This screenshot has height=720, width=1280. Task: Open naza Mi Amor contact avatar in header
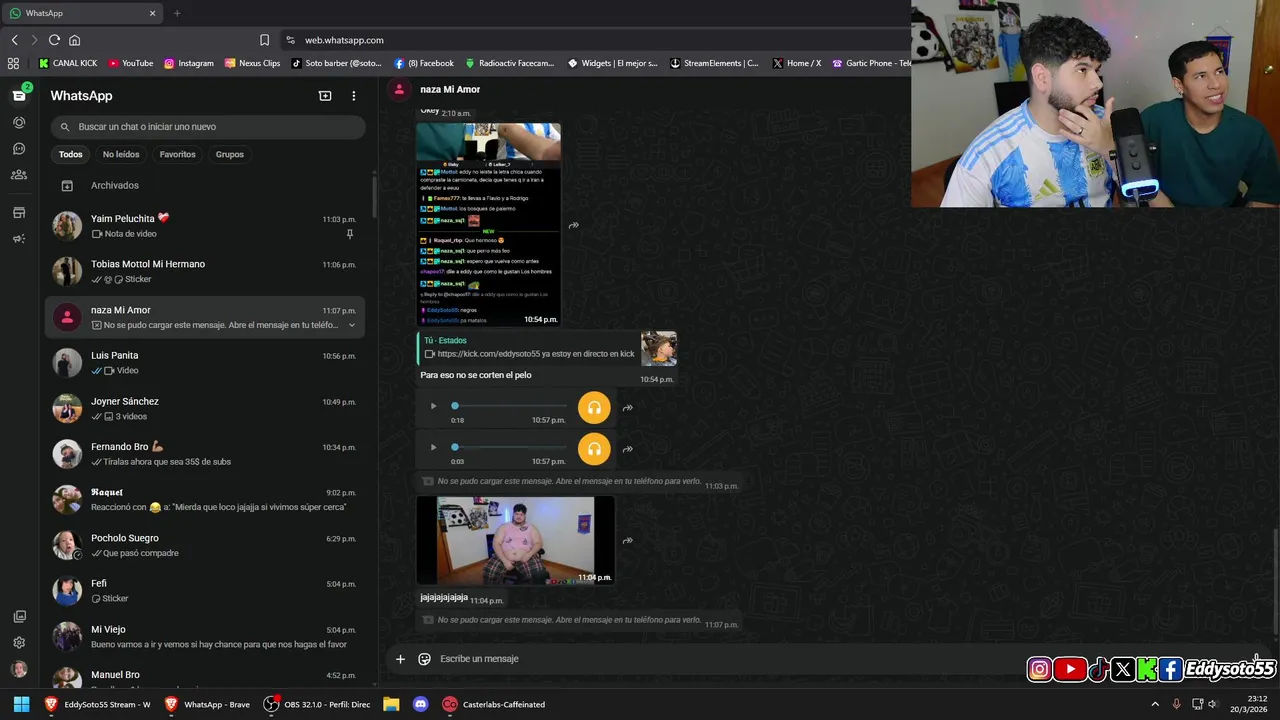coord(399,89)
